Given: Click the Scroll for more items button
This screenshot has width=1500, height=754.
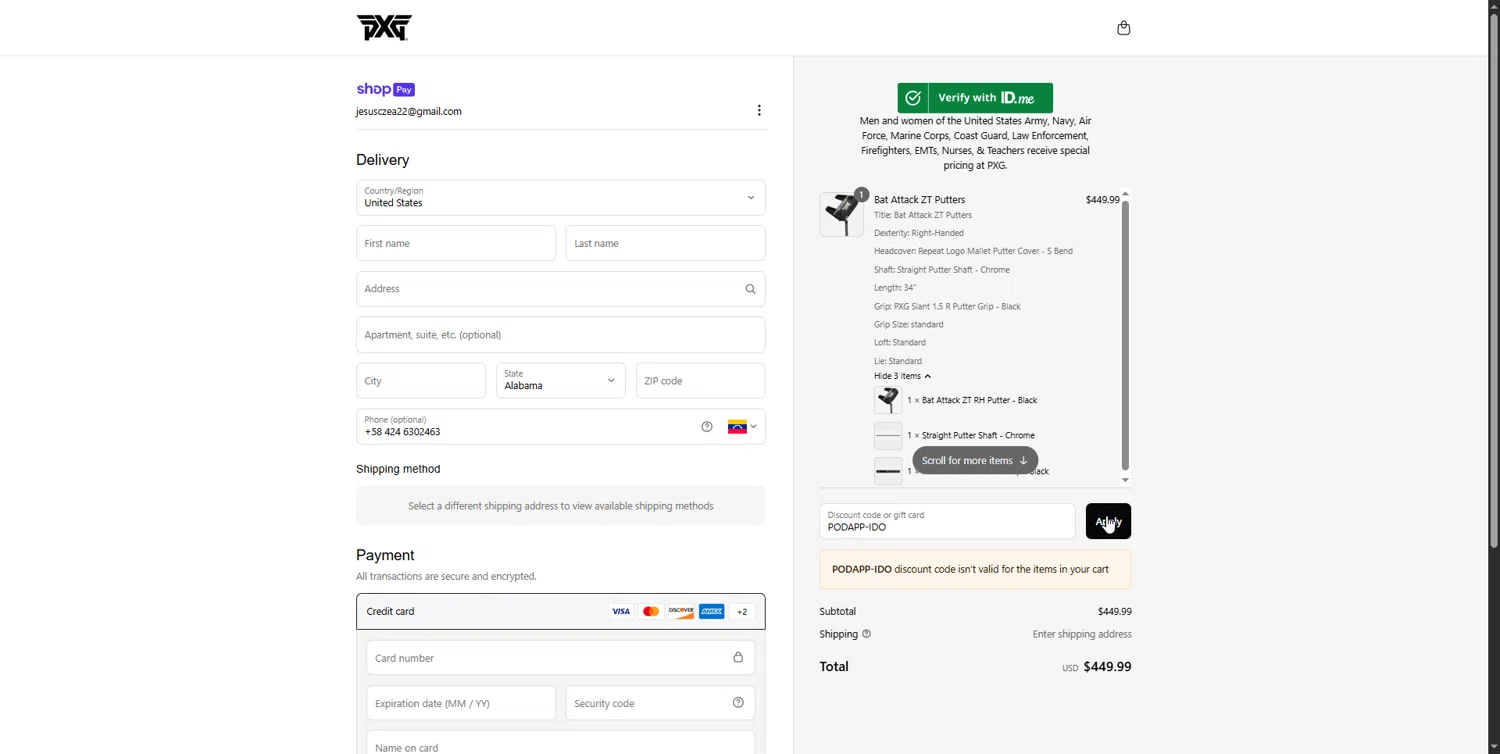Looking at the screenshot, I should point(975,461).
